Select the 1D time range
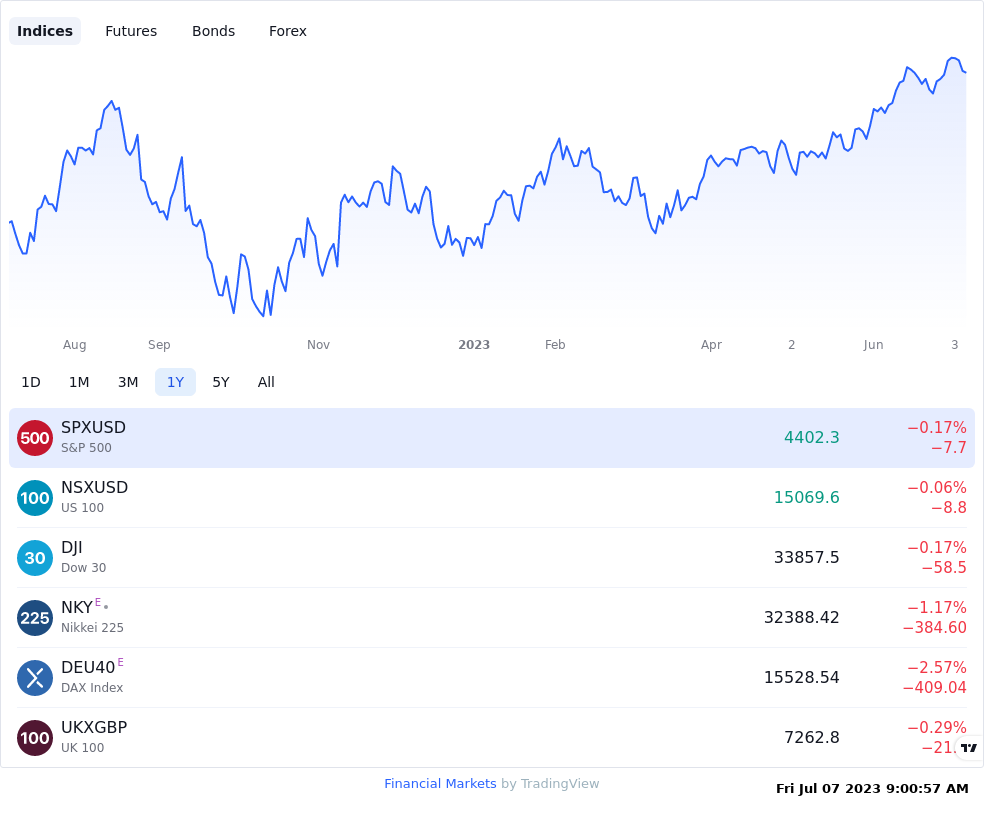984x820 pixels. coord(31,382)
